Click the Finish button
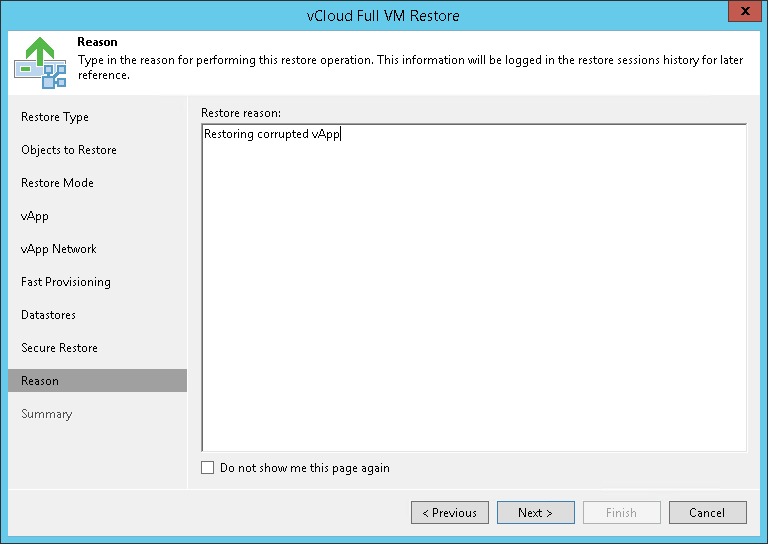 tap(621, 513)
